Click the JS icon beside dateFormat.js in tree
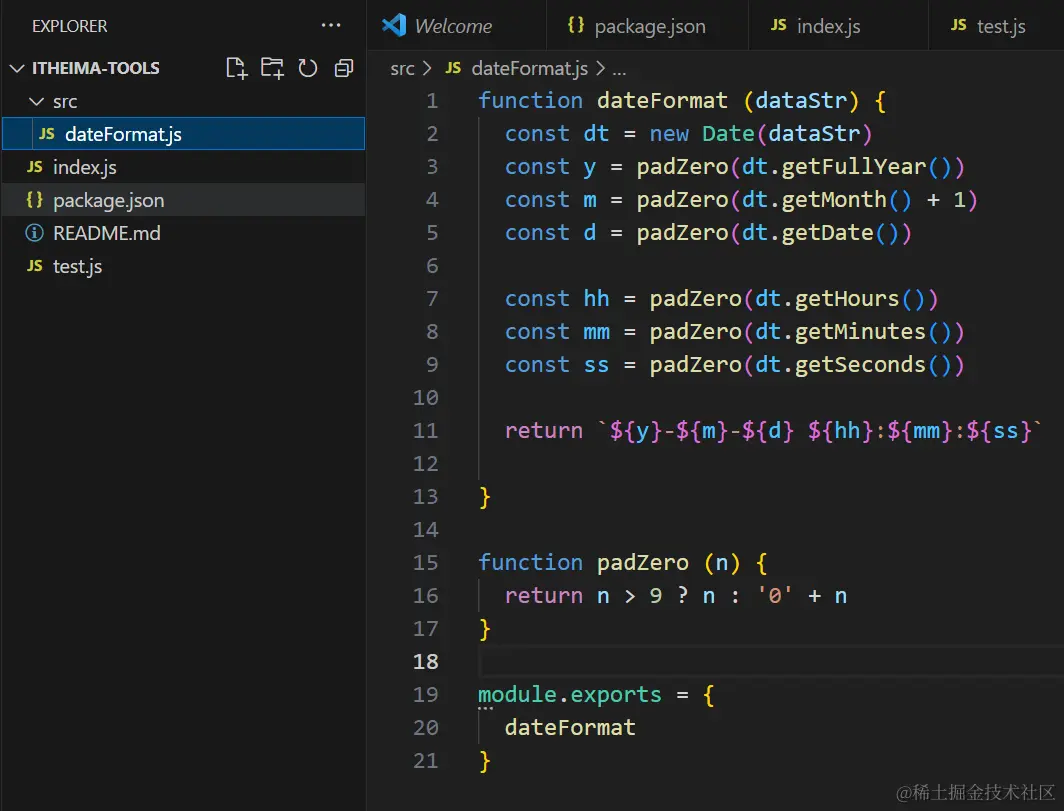 click(47, 134)
